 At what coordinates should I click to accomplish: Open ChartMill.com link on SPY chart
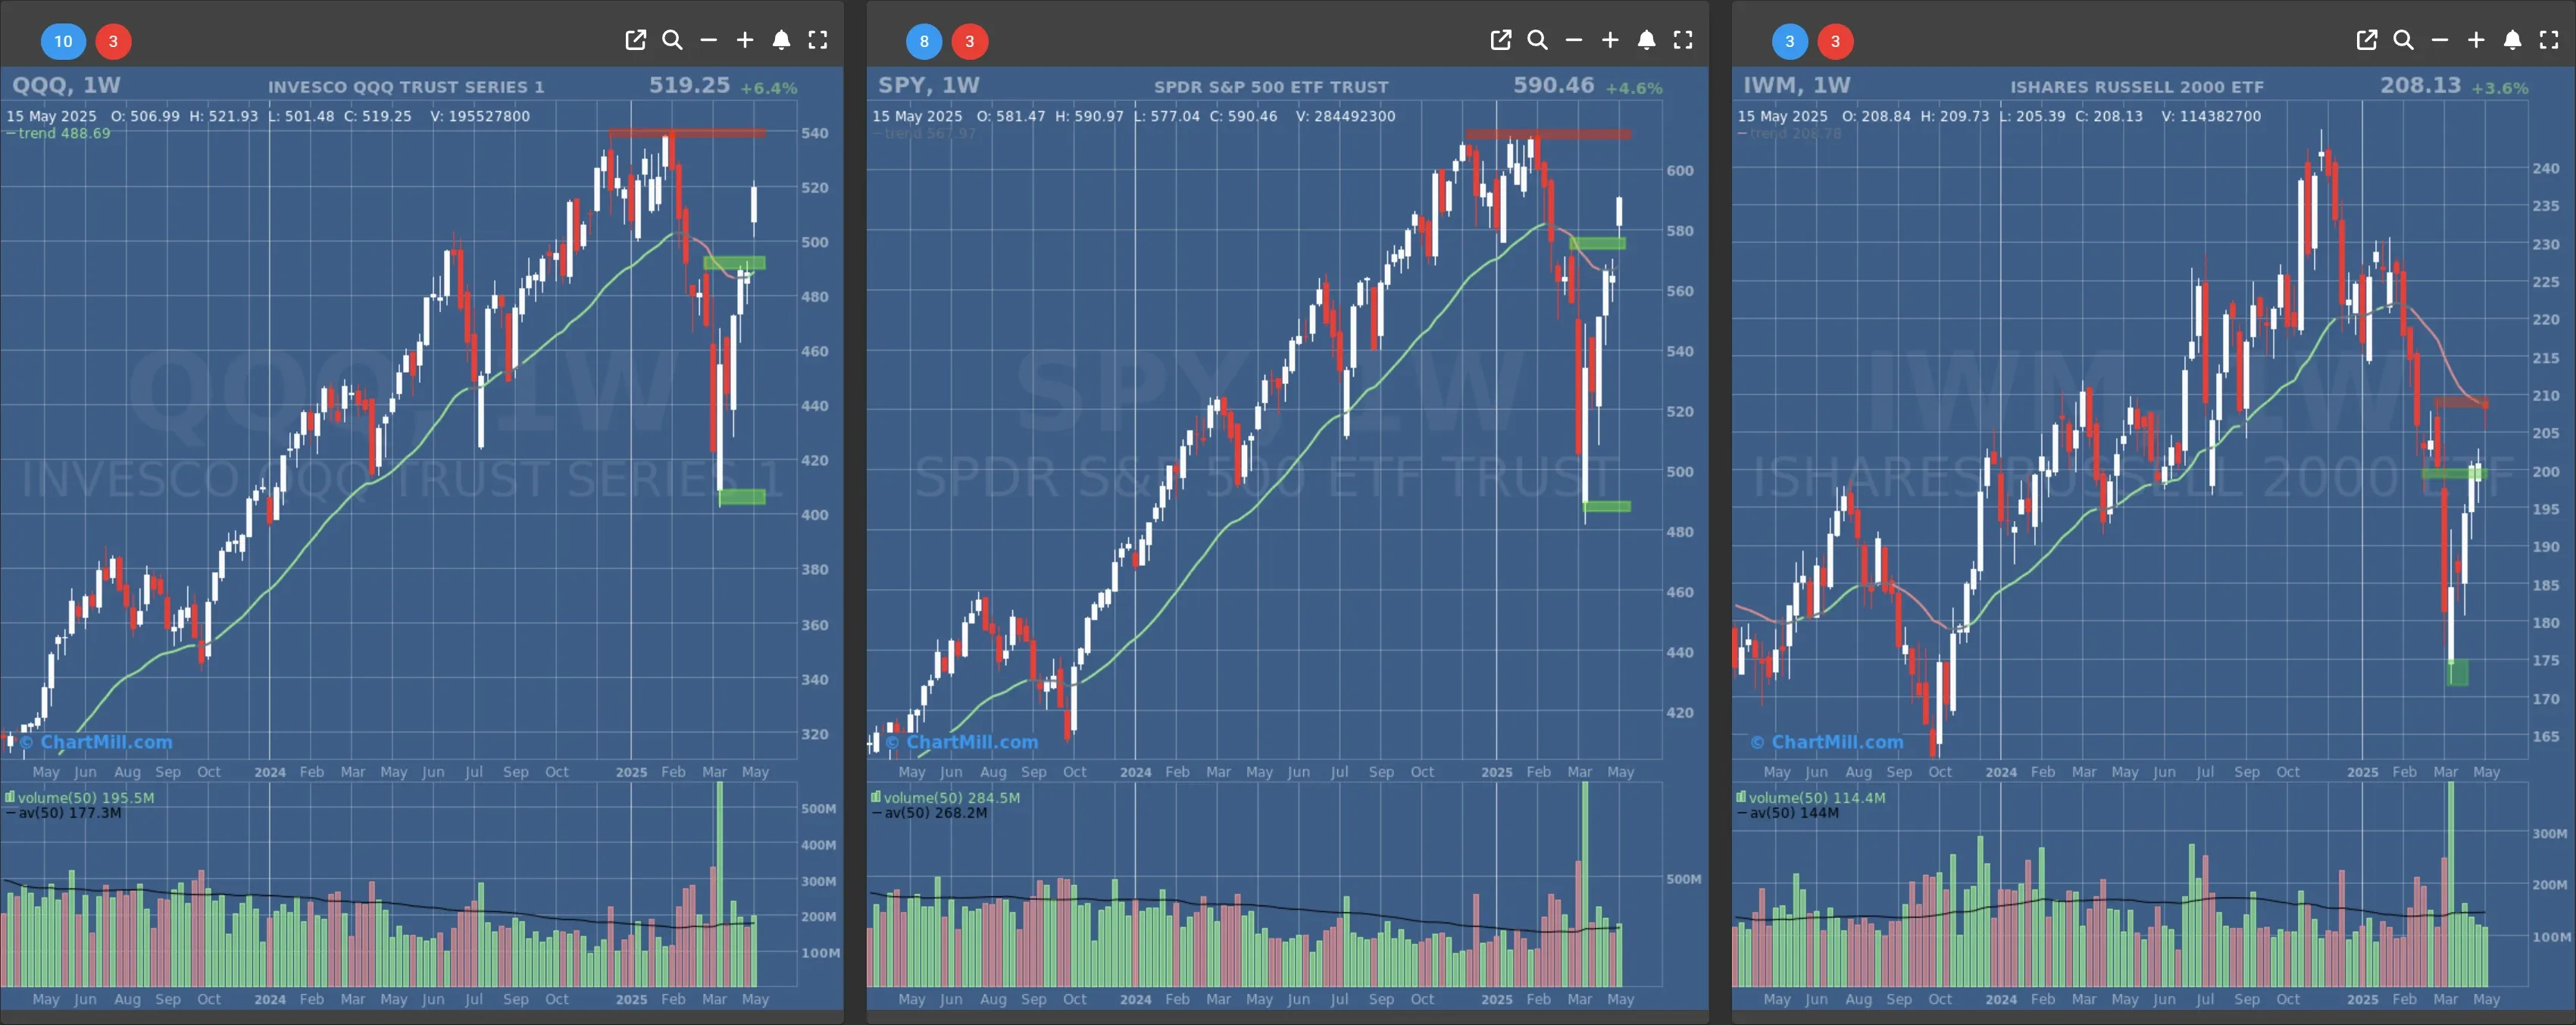962,742
